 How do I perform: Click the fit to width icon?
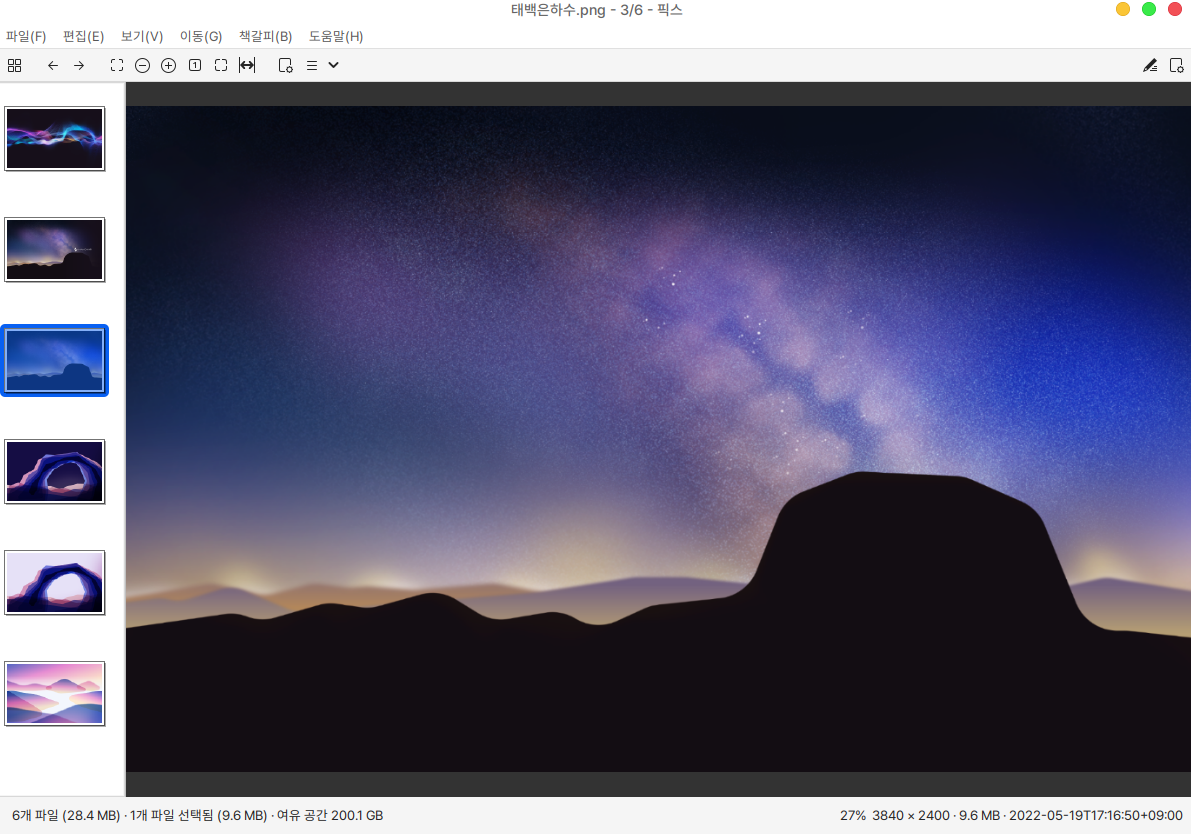247,65
